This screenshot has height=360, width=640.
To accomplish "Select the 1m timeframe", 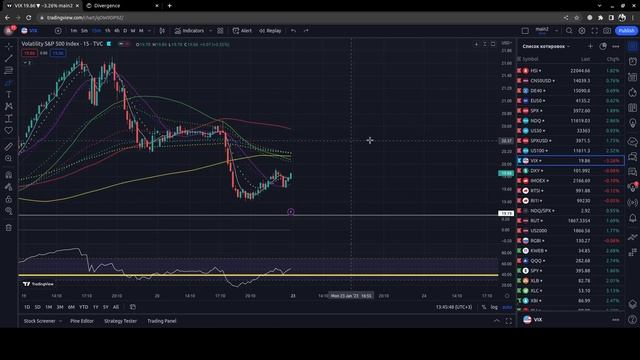I will [73, 31].
